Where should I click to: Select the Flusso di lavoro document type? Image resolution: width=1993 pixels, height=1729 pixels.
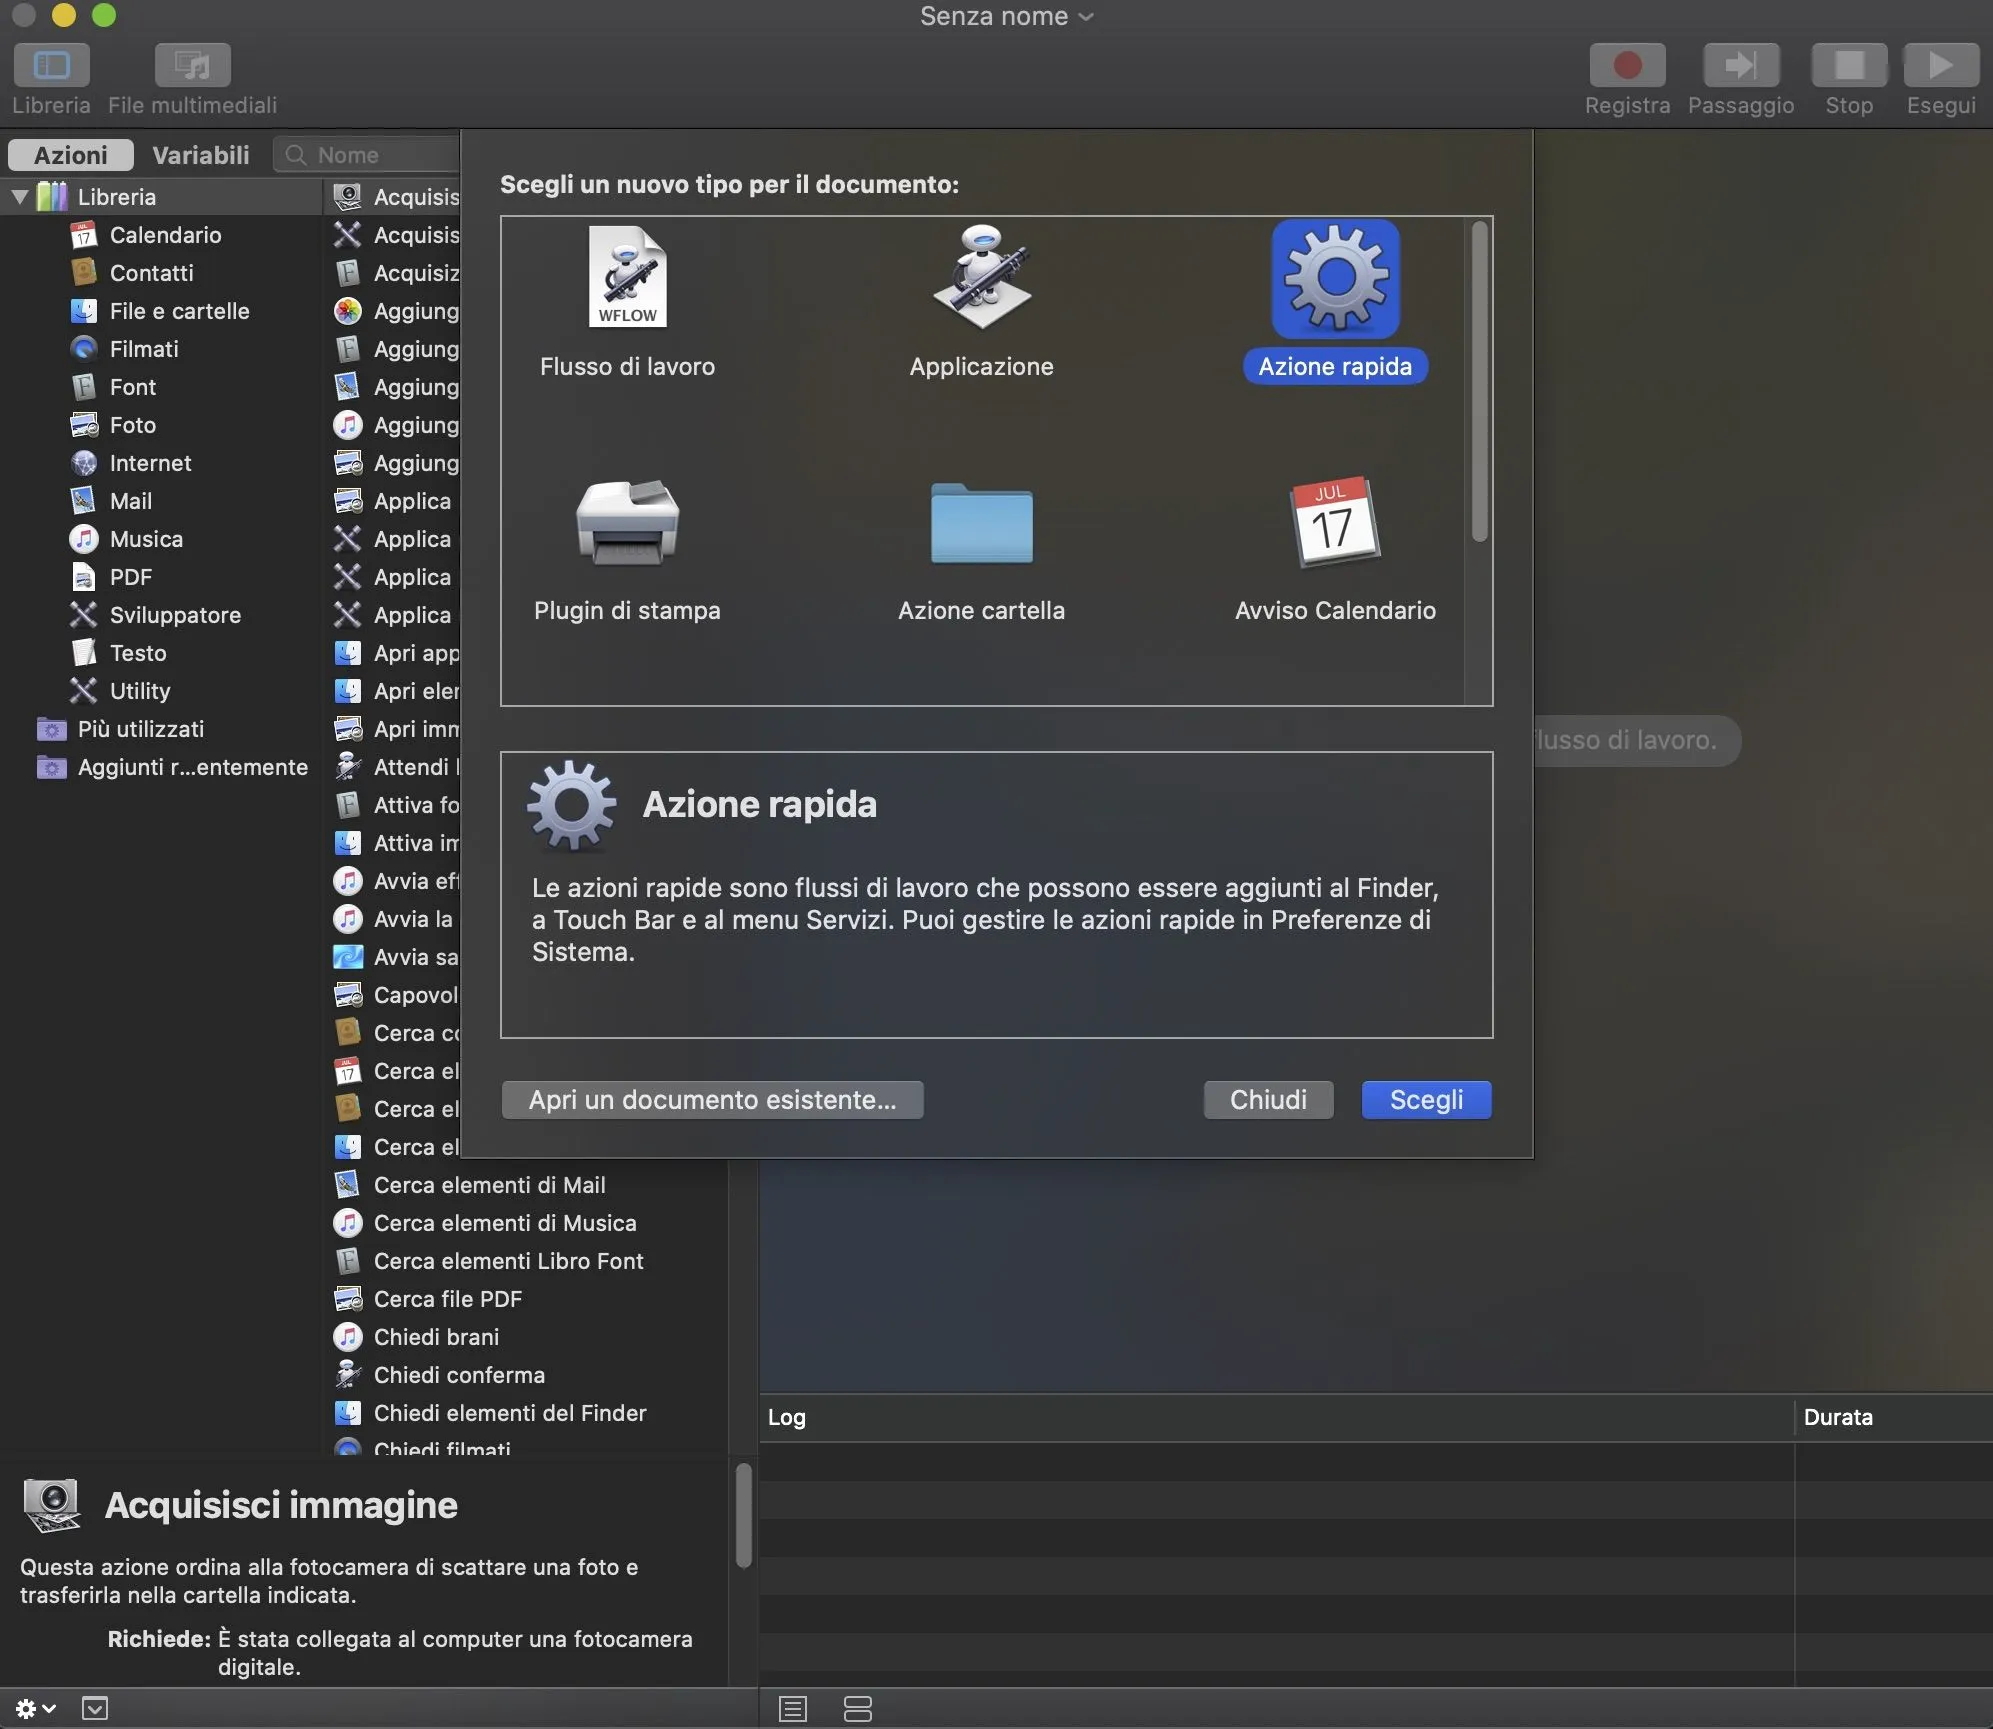pos(626,300)
